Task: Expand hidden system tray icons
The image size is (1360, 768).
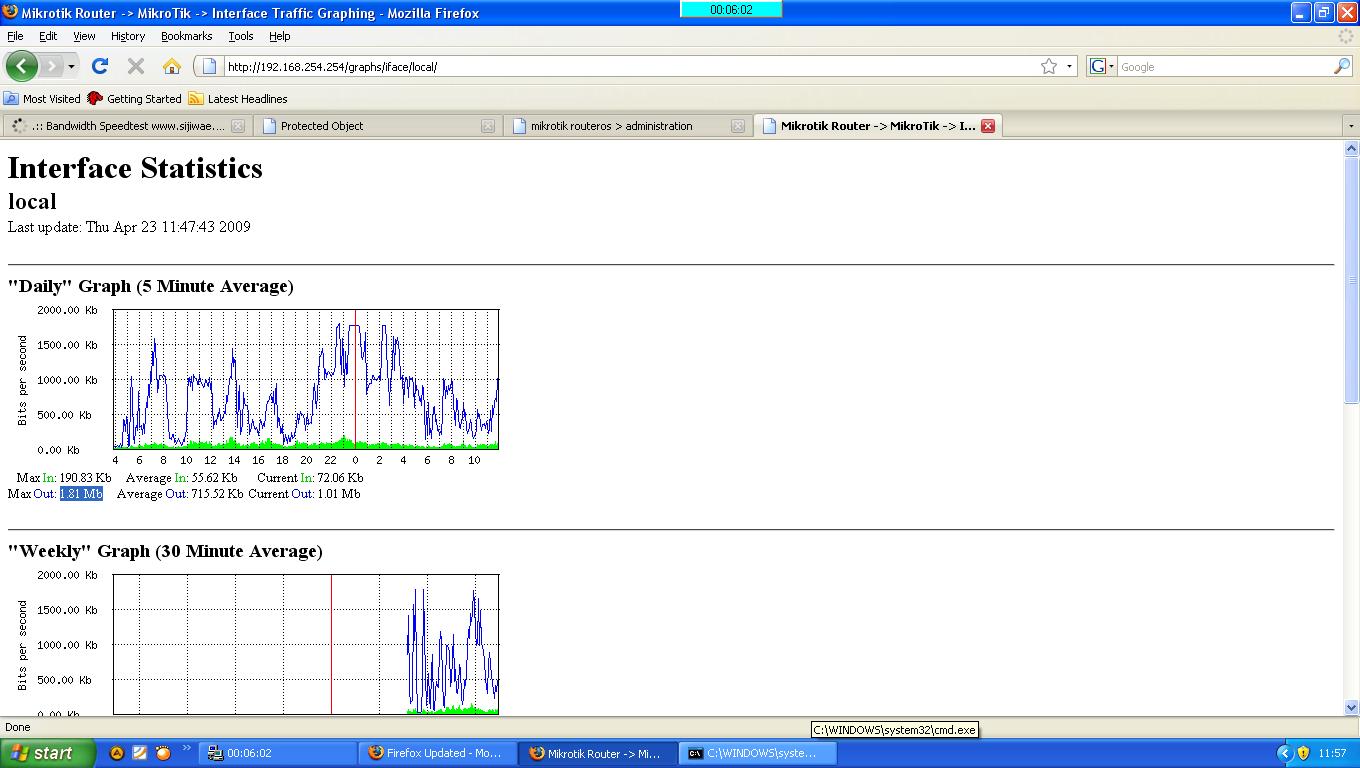Action: click(1285, 753)
